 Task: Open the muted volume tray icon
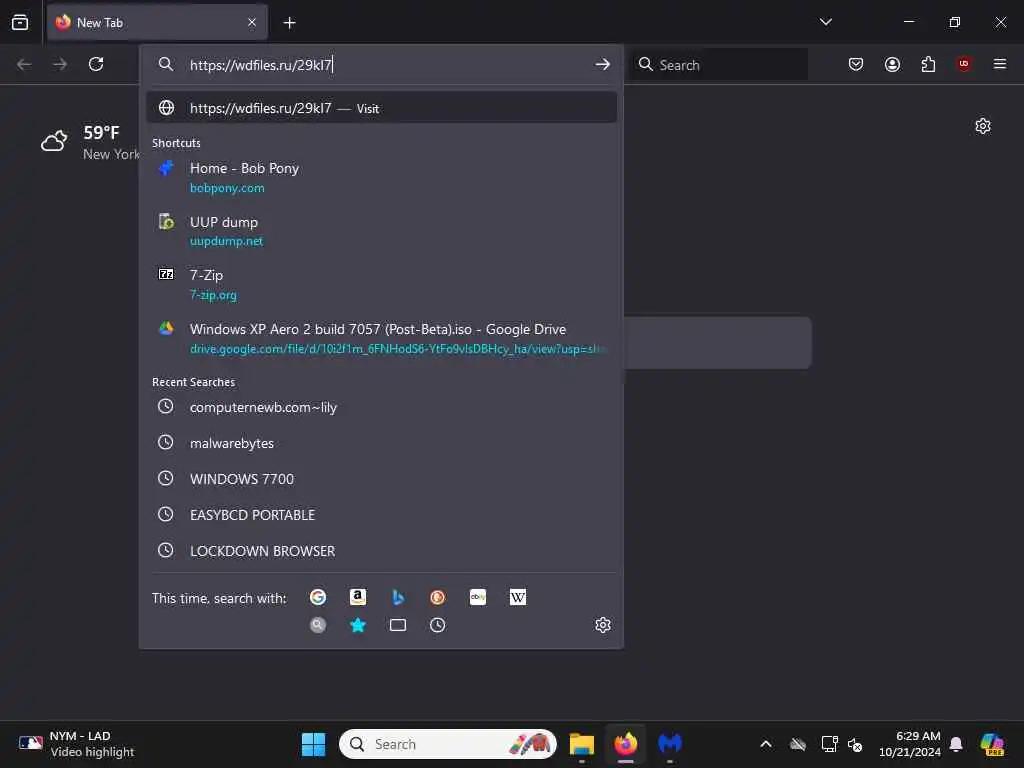[854, 744]
